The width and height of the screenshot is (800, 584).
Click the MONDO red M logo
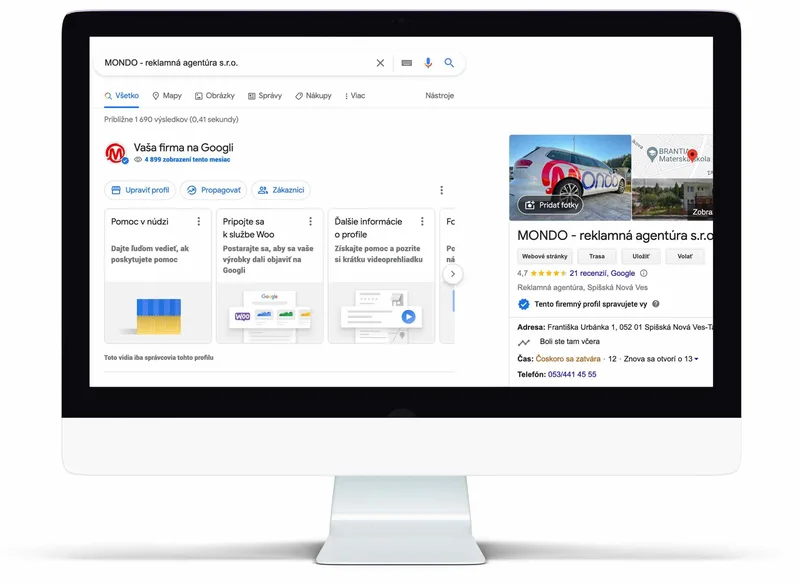click(116, 153)
